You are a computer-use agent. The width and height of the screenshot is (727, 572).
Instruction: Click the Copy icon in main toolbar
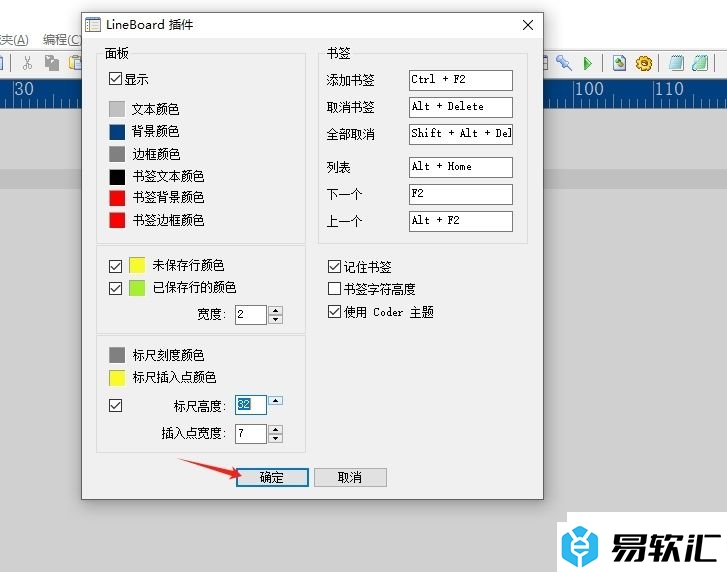51,63
